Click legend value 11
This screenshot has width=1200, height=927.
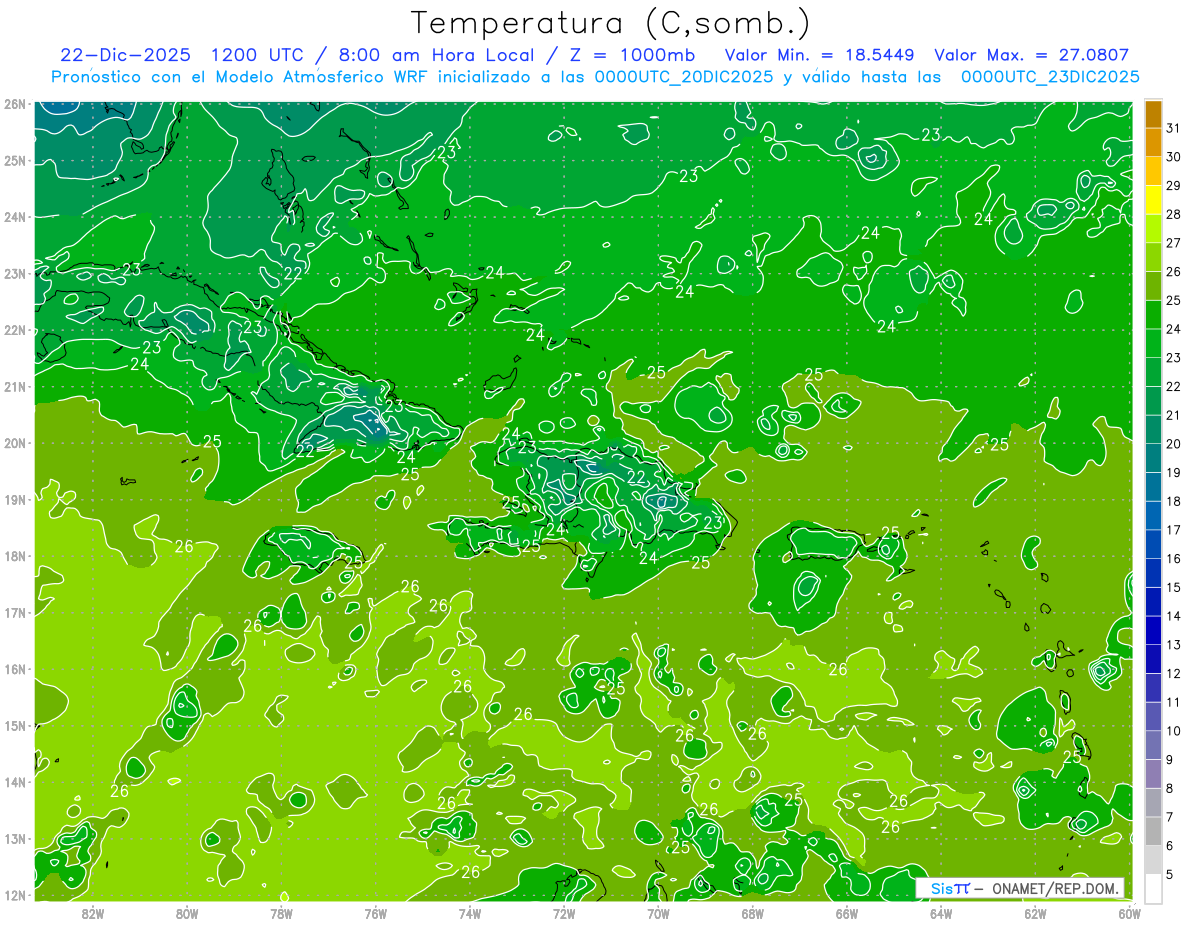1174,702
